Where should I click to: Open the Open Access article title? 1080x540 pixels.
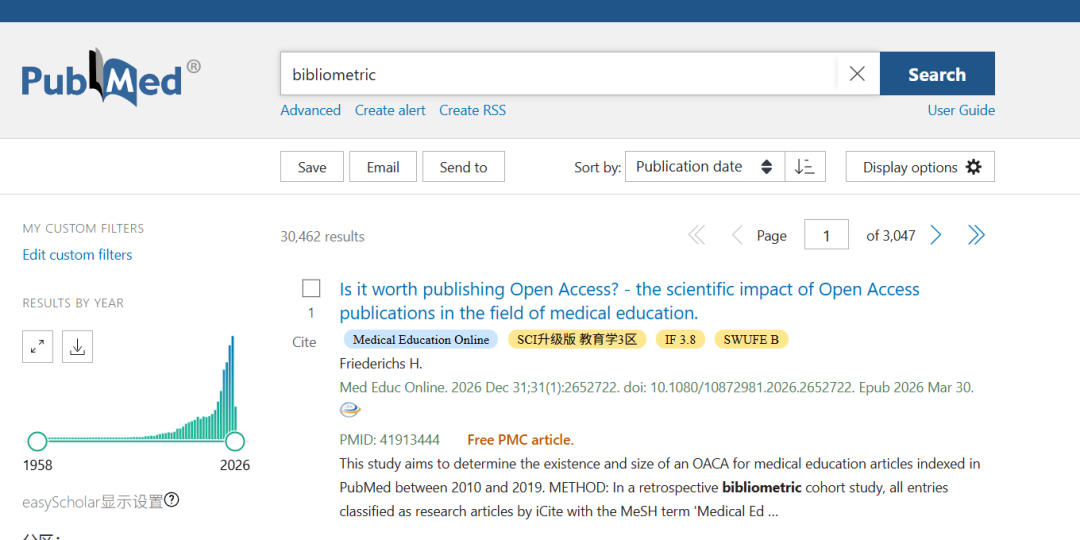(x=630, y=301)
